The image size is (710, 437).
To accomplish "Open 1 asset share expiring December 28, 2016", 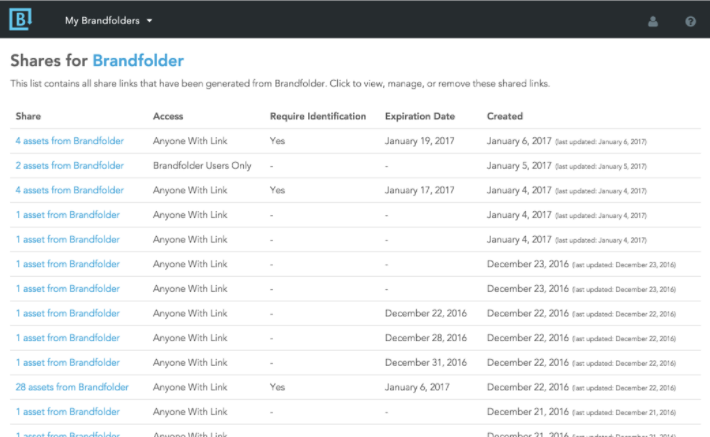I will click(67, 338).
